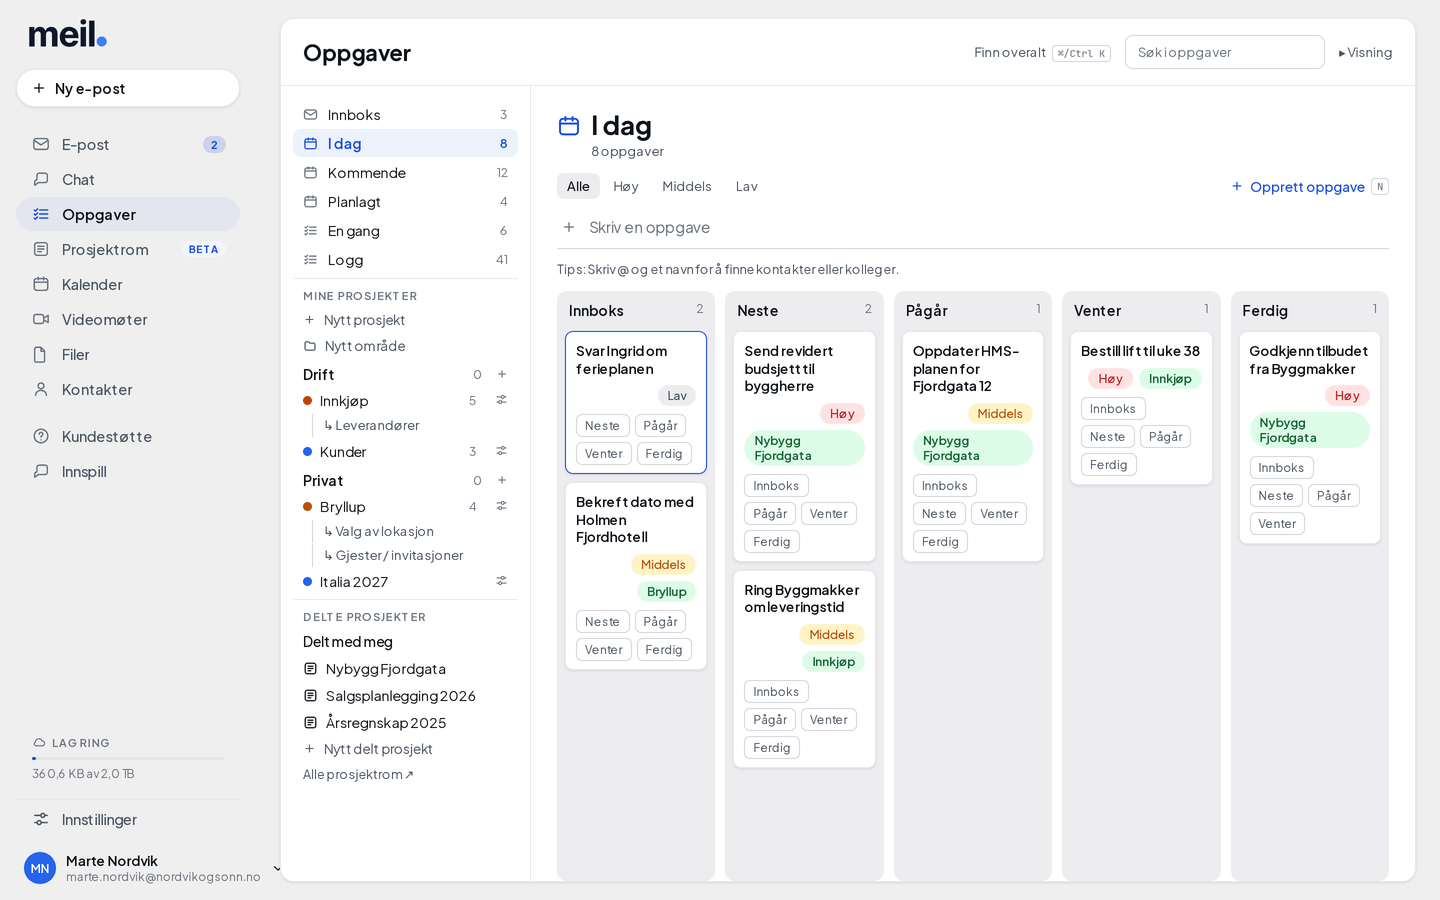Move Bestill lift card to Pågår

[1165, 437]
